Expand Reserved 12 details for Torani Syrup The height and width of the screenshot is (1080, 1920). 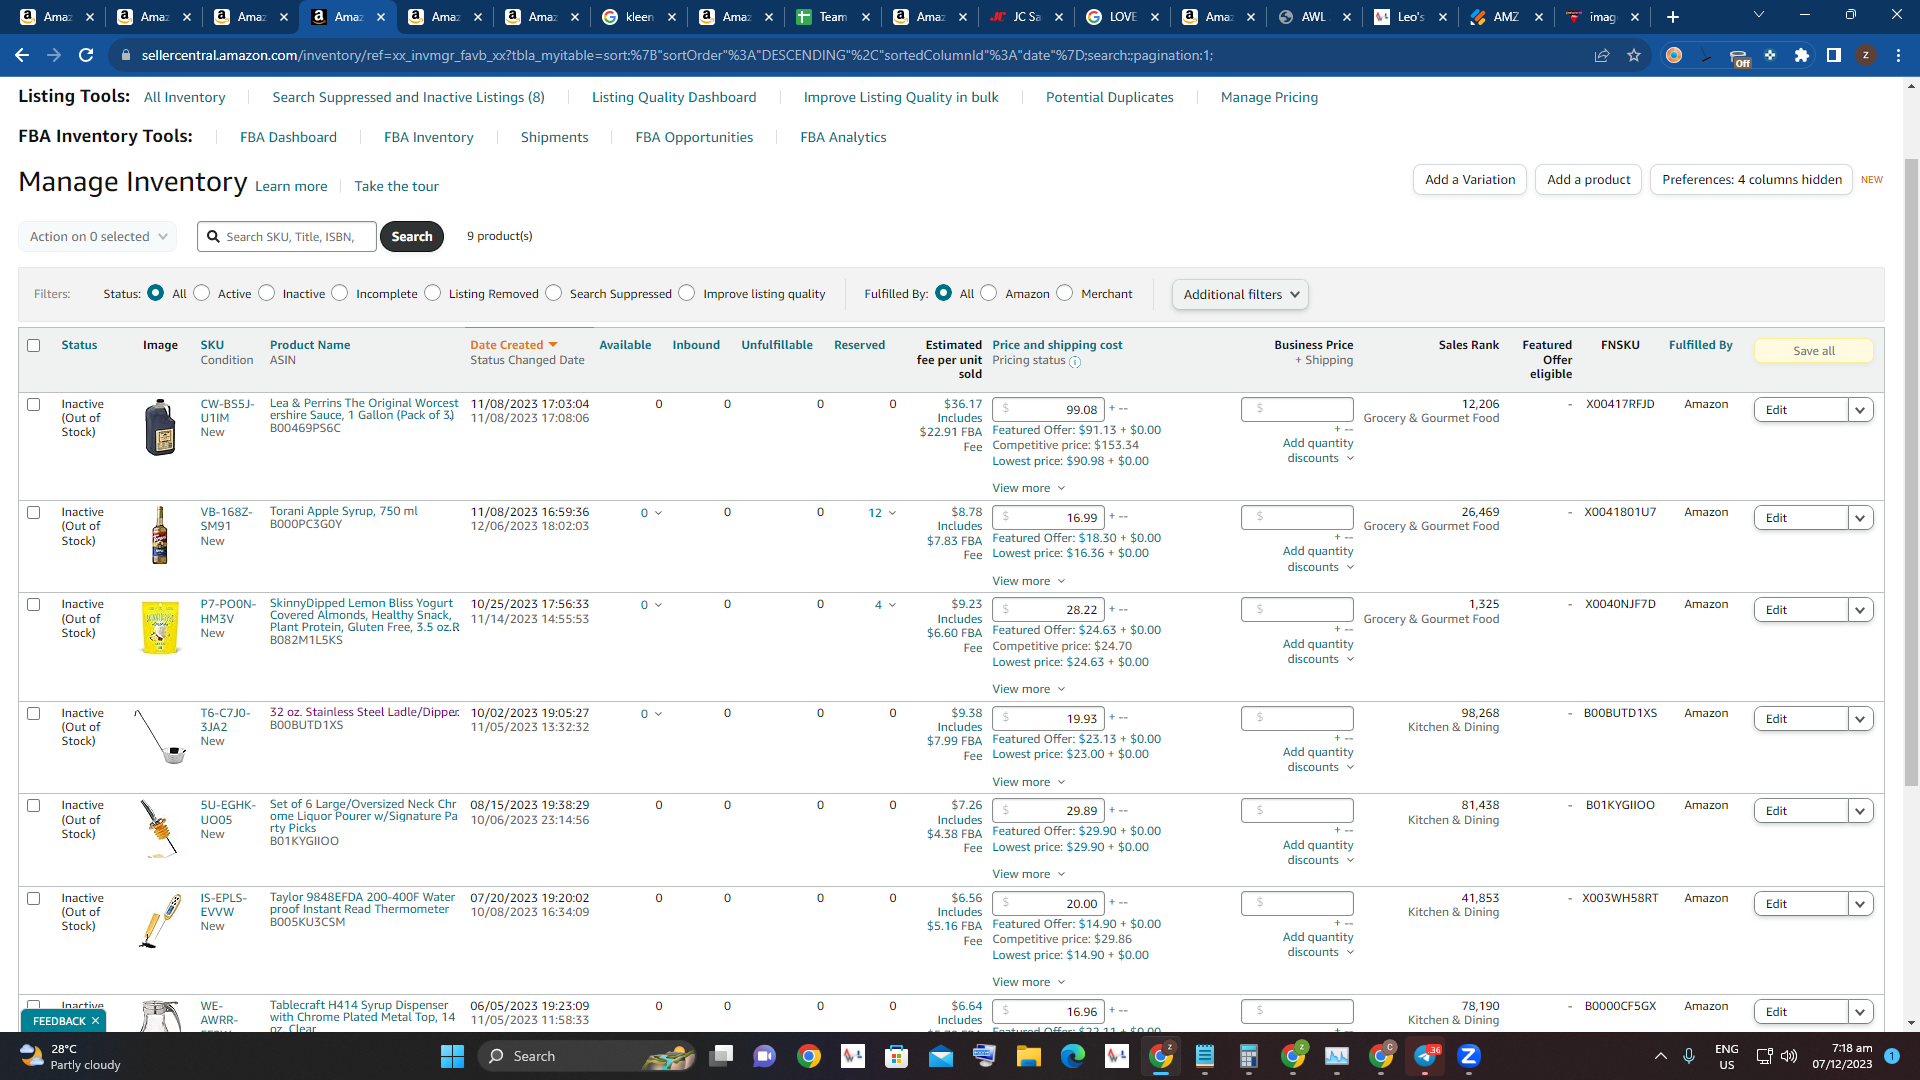click(882, 513)
